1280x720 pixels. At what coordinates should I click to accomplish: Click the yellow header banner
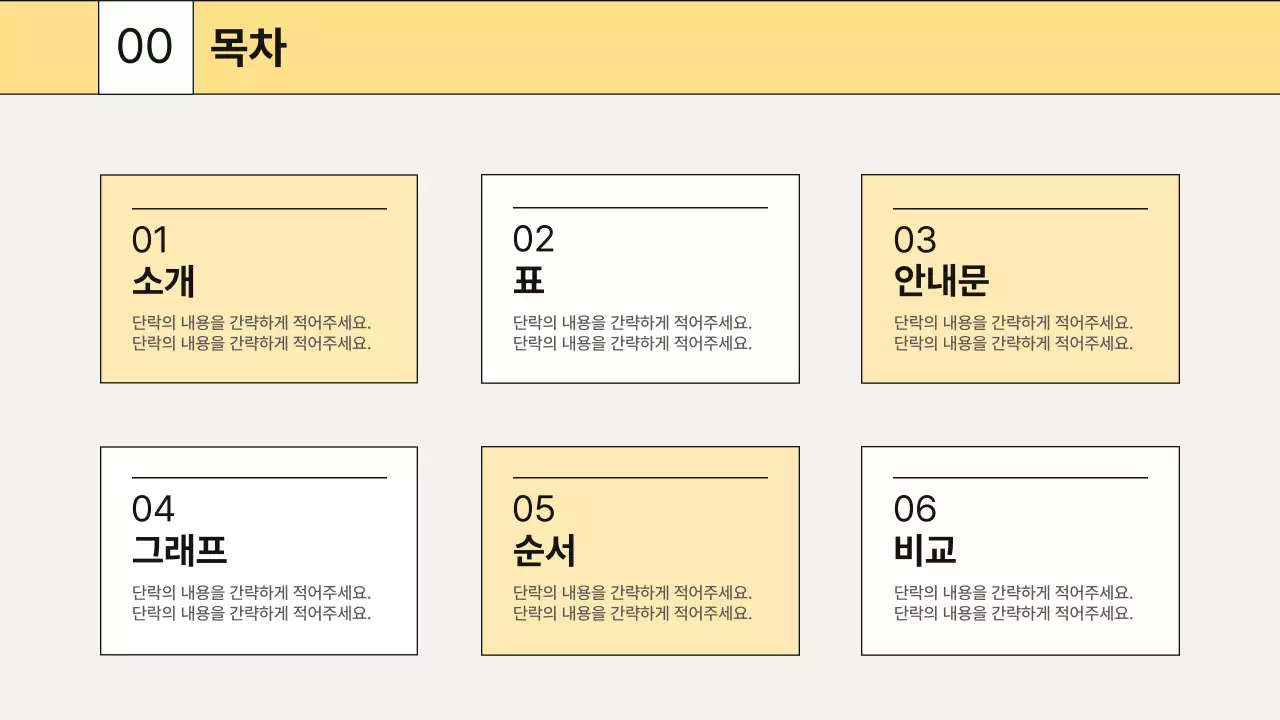pos(700,45)
